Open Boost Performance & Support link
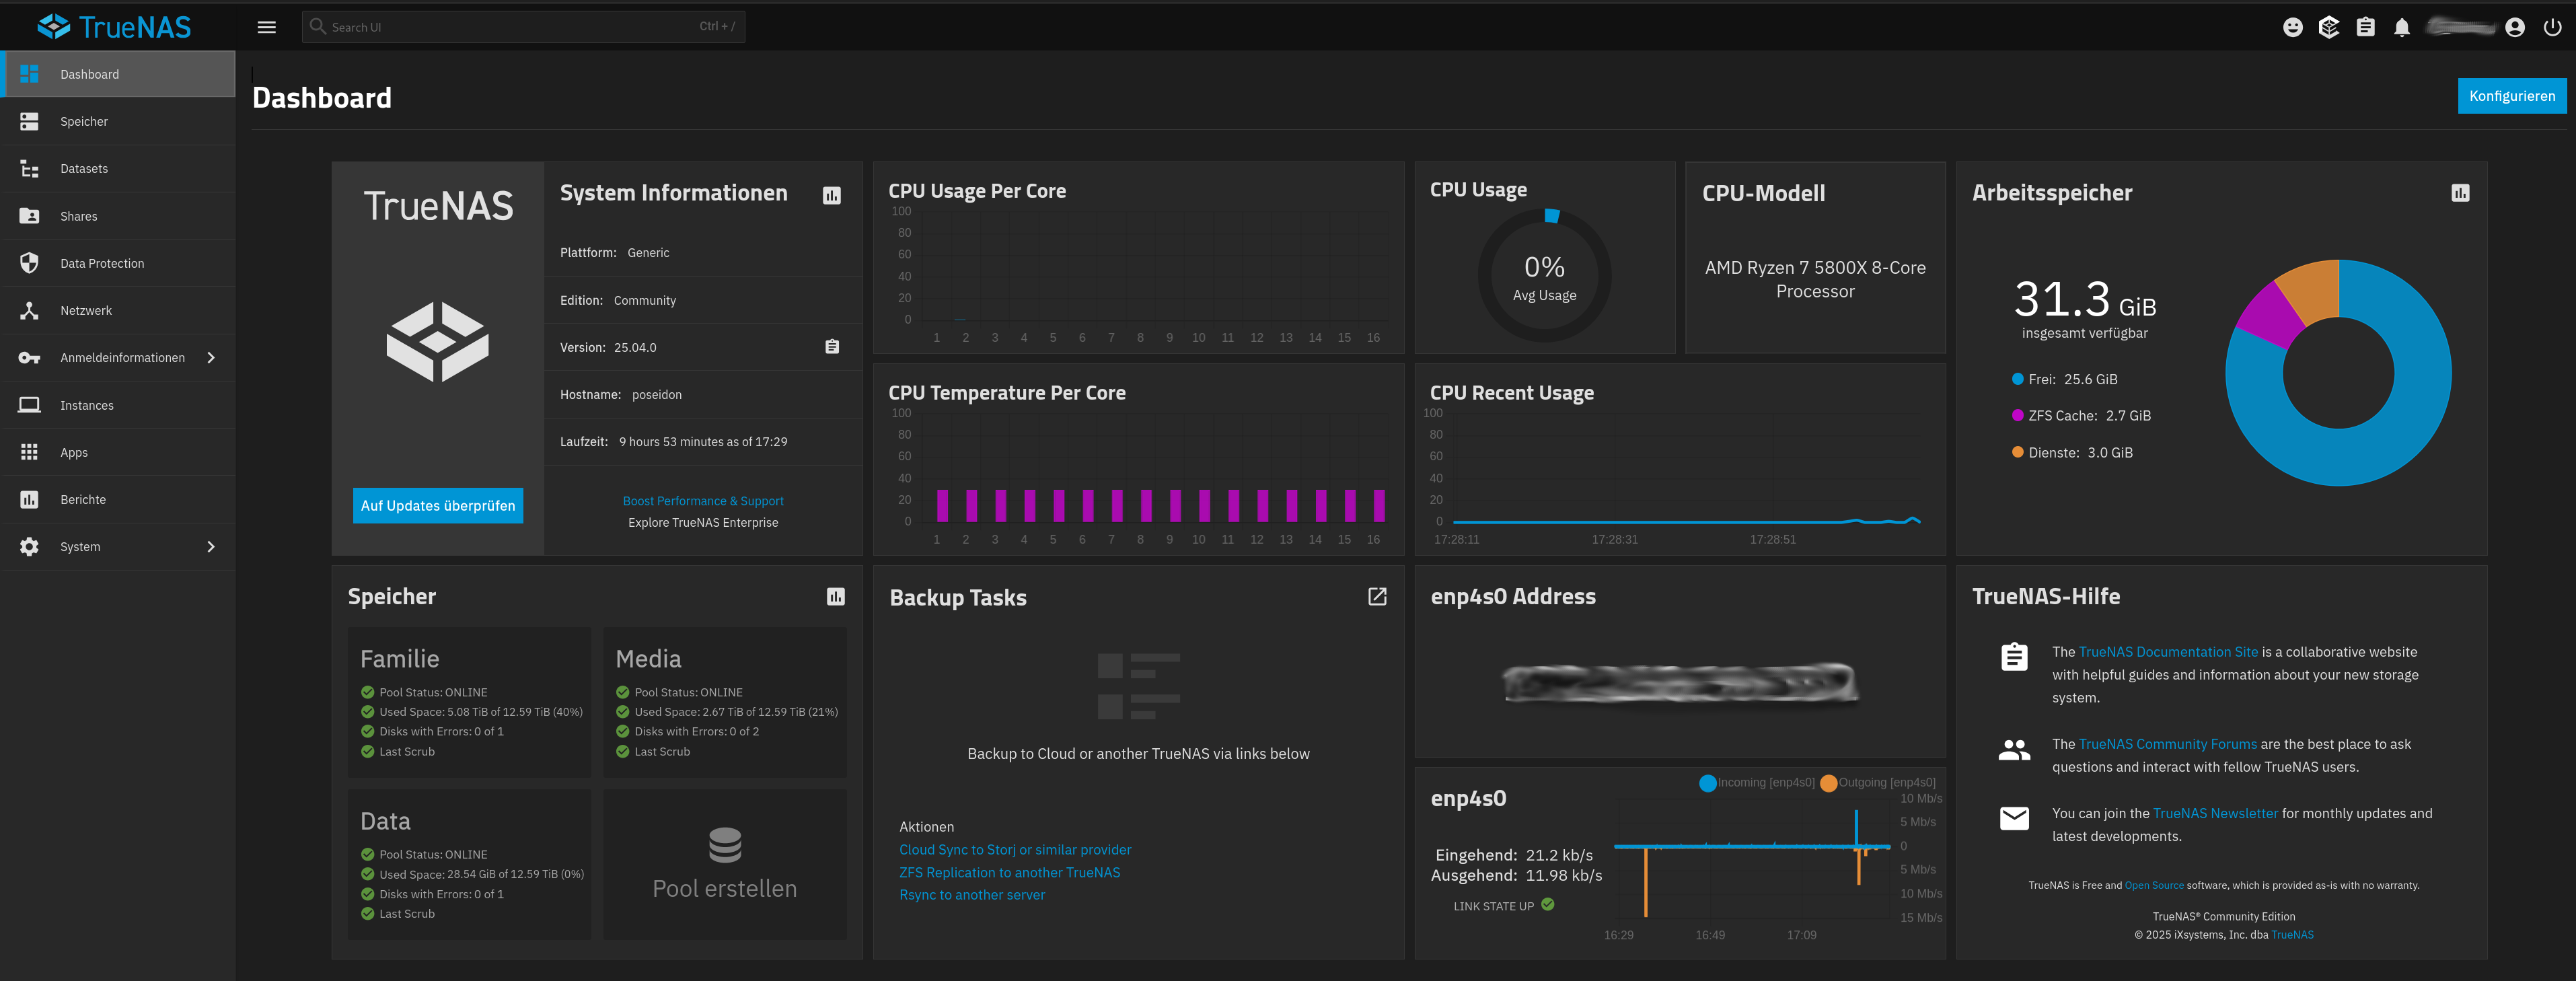The height and width of the screenshot is (981, 2576). point(703,501)
